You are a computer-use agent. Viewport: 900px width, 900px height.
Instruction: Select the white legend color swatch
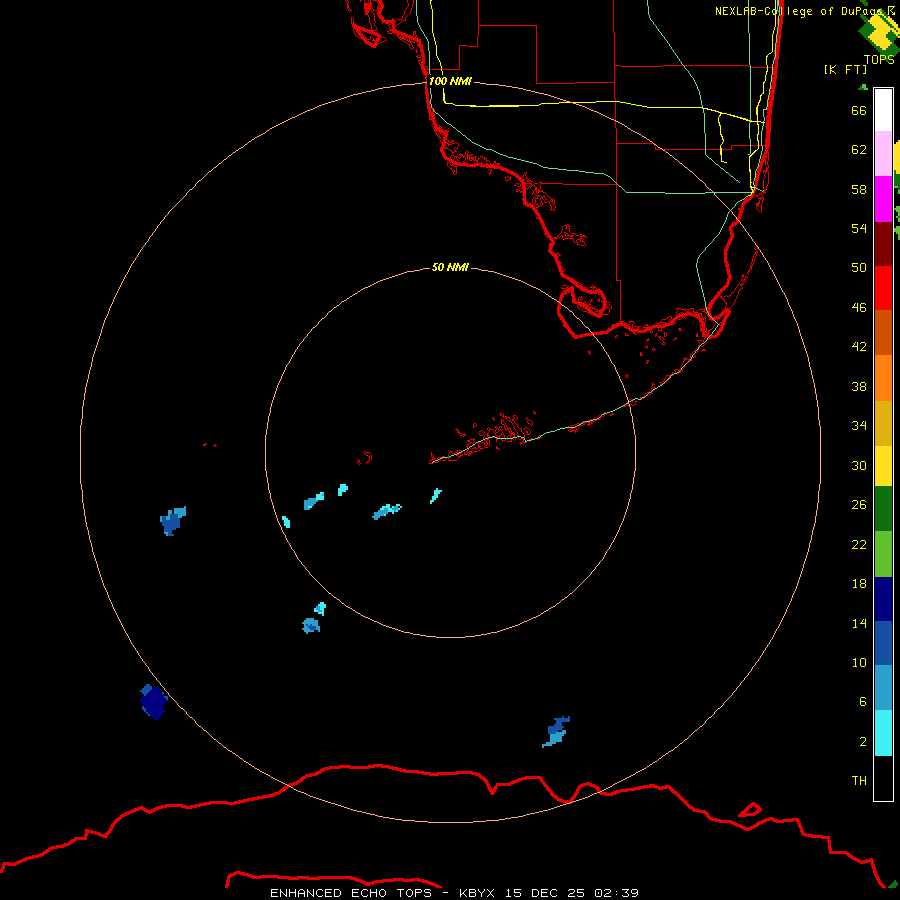coord(883,110)
